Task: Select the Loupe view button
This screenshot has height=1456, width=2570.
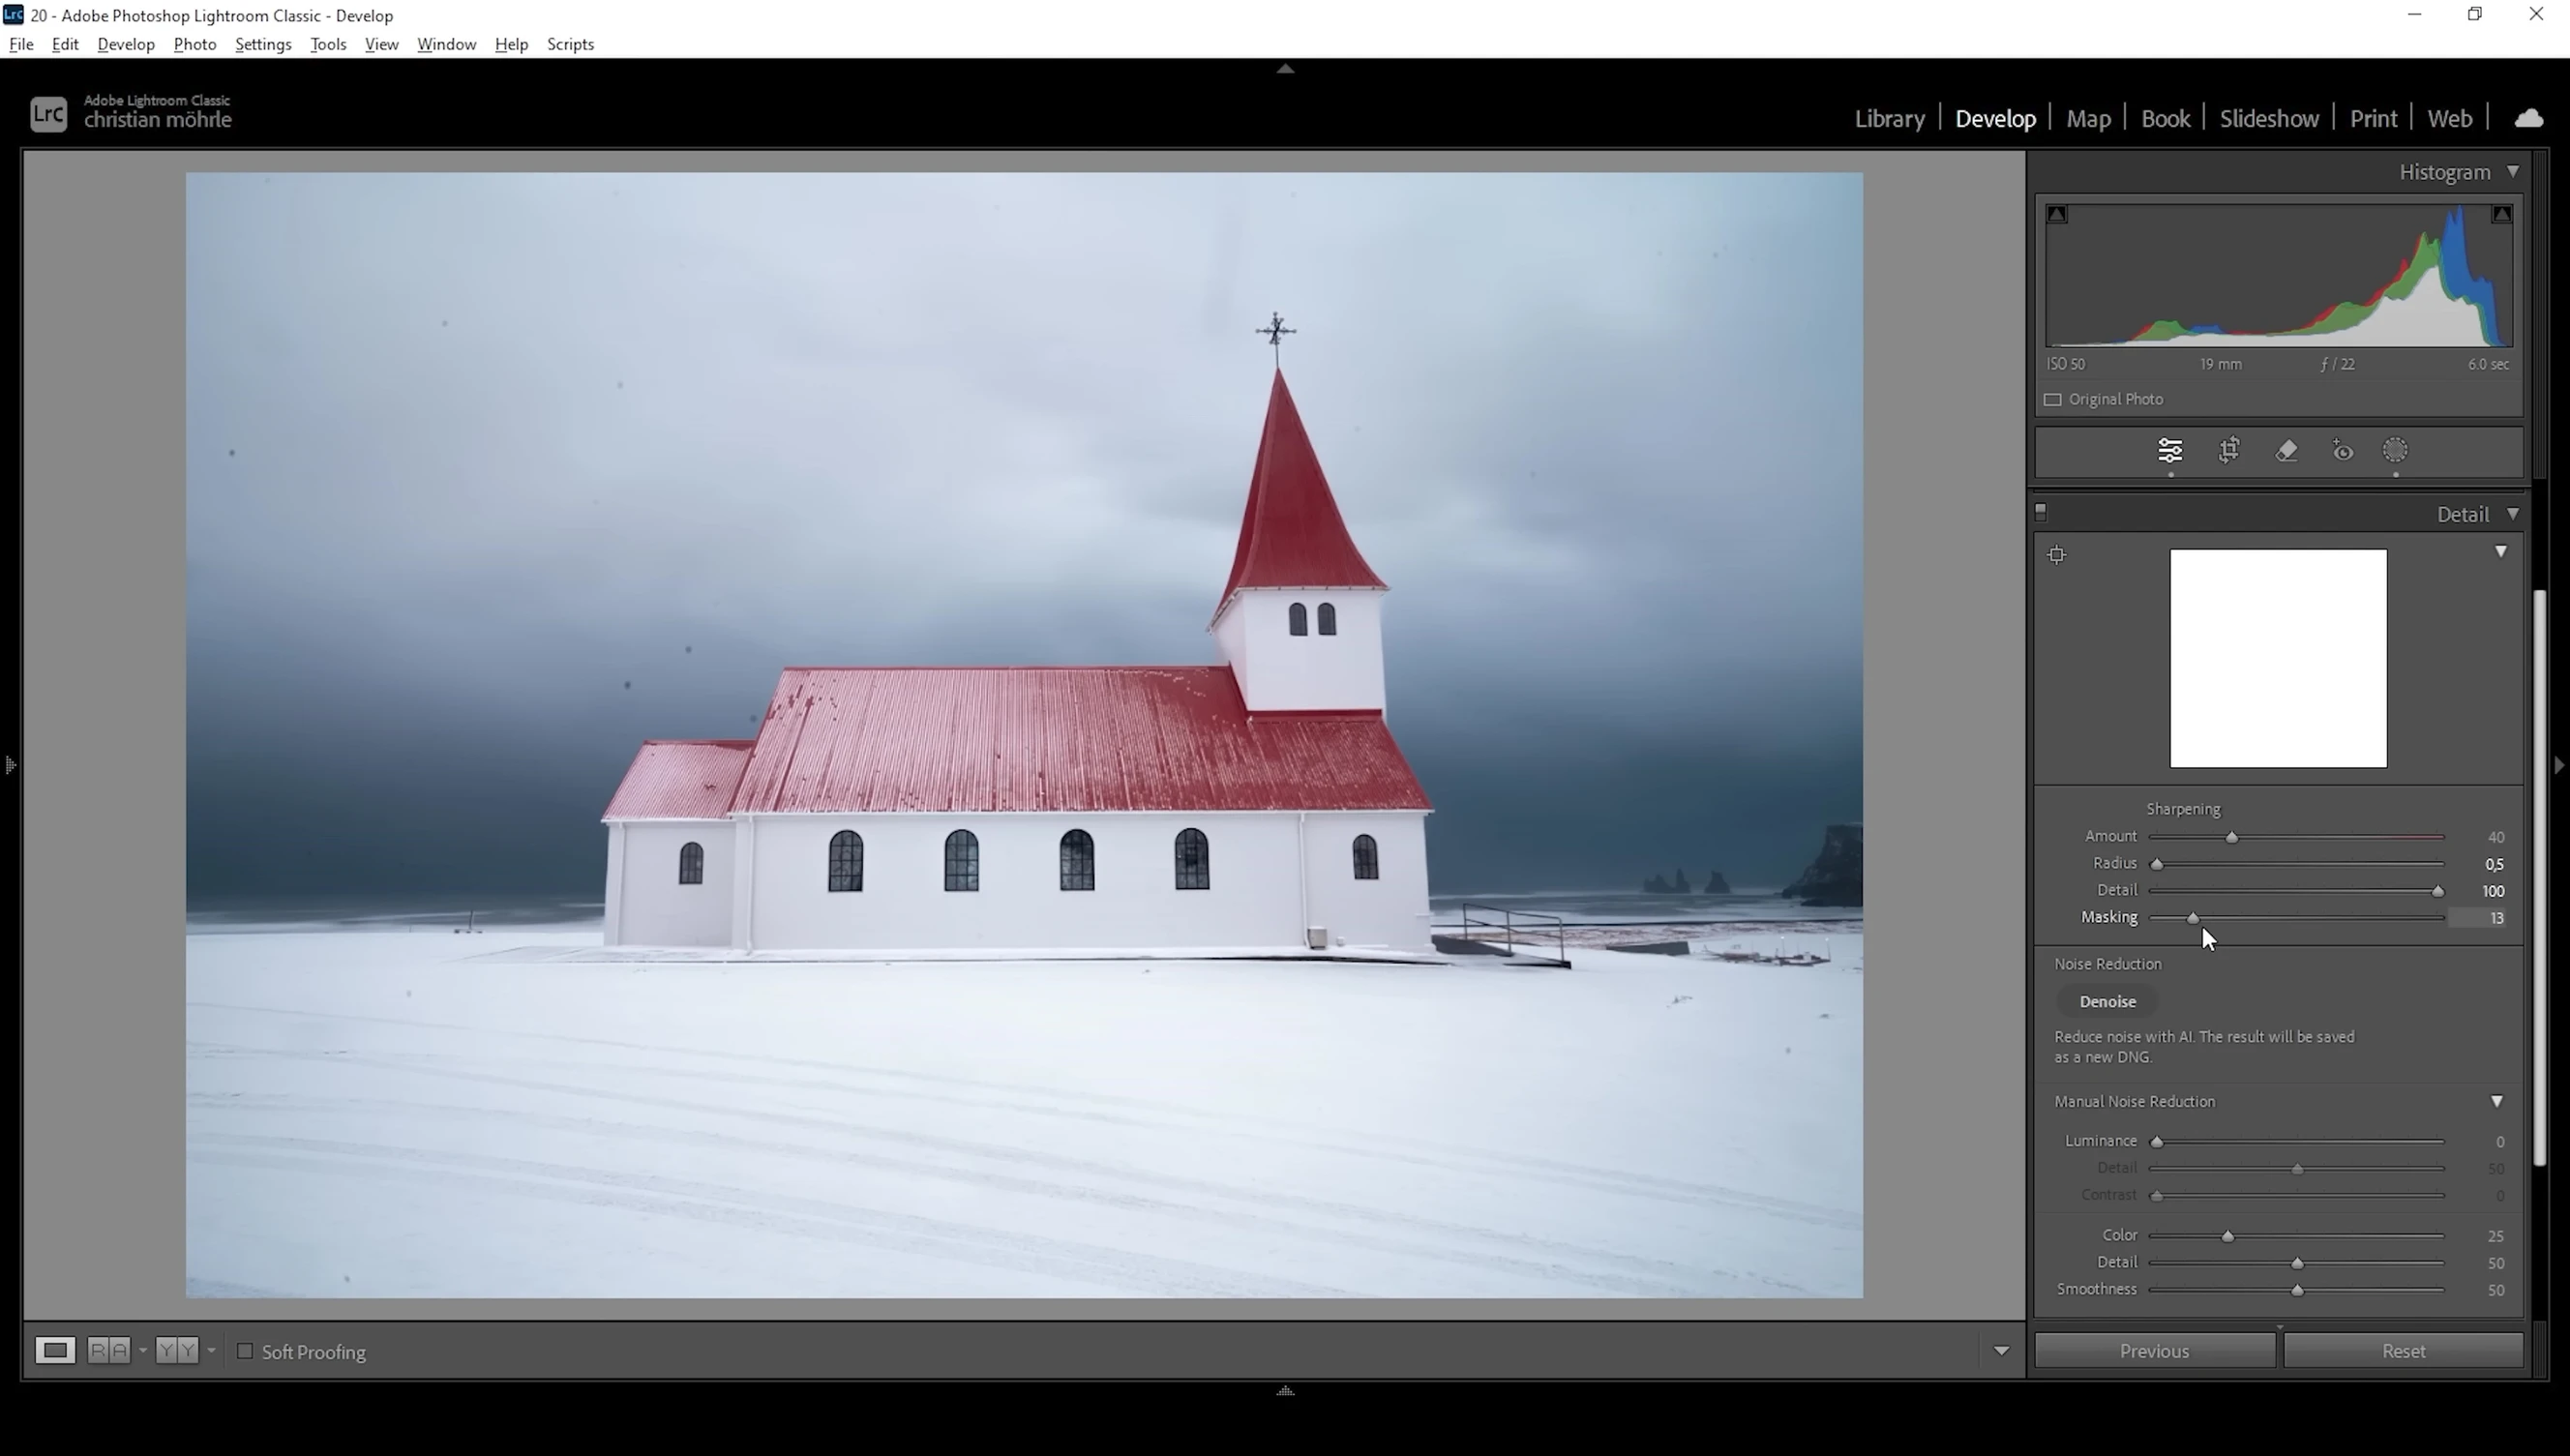Action: [x=55, y=1351]
